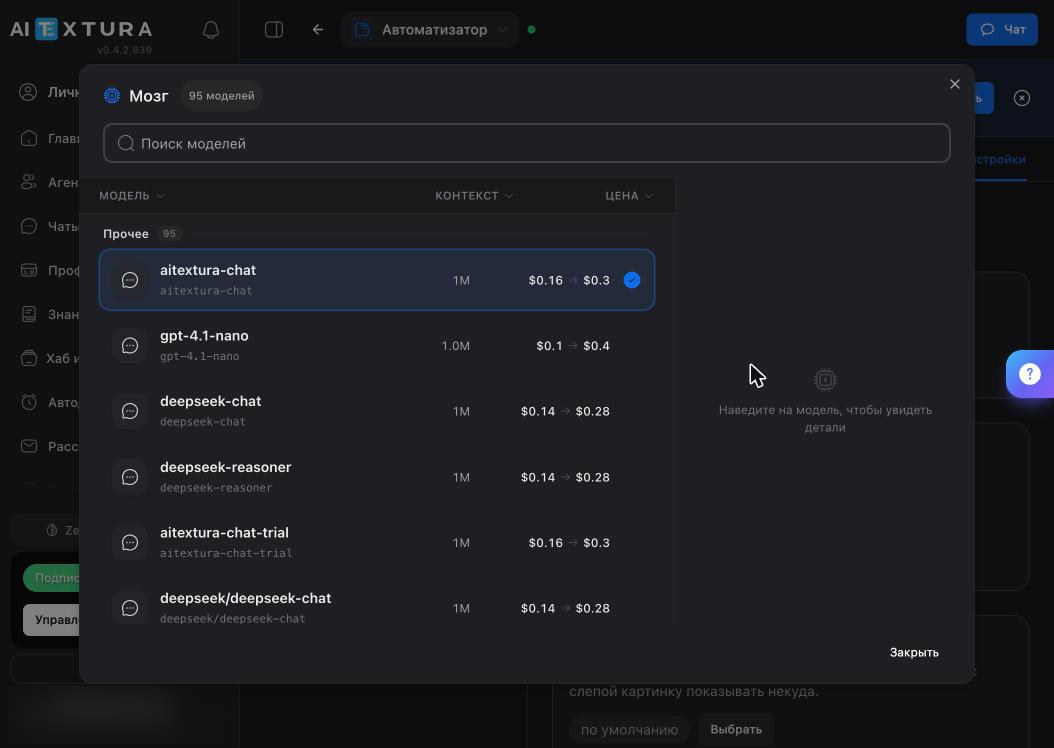The image size is (1054, 748).
Task: Open the mail envelope icon in sidebar
Action: tap(29, 446)
